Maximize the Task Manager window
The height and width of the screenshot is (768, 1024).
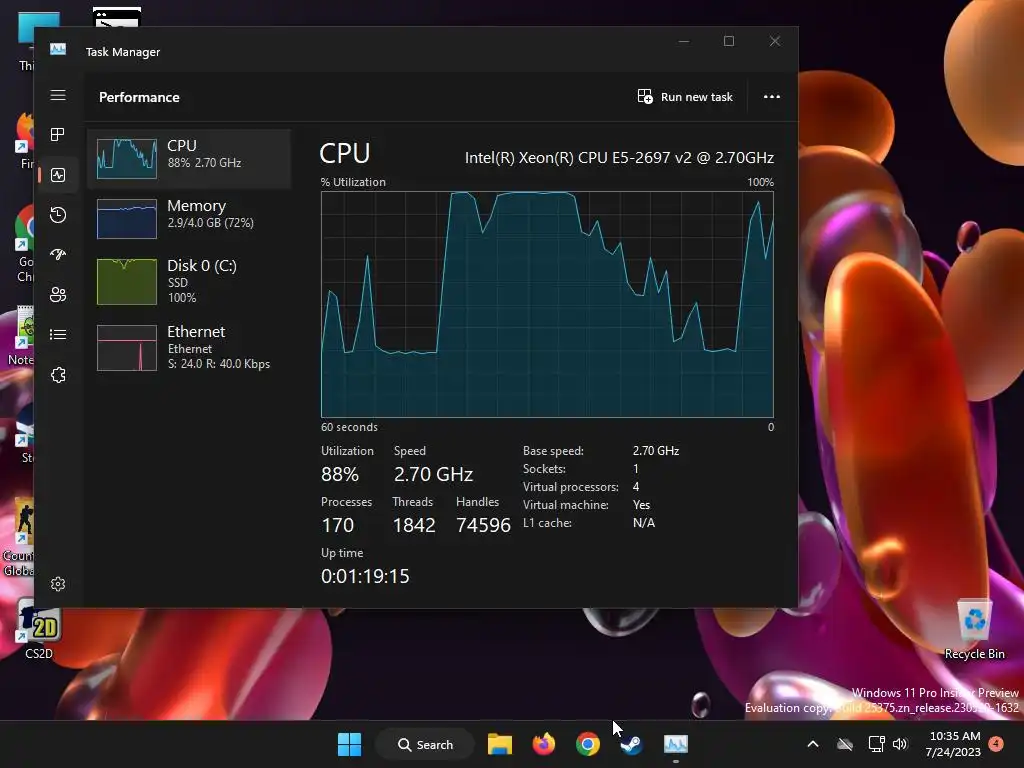[x=729, y=41]
